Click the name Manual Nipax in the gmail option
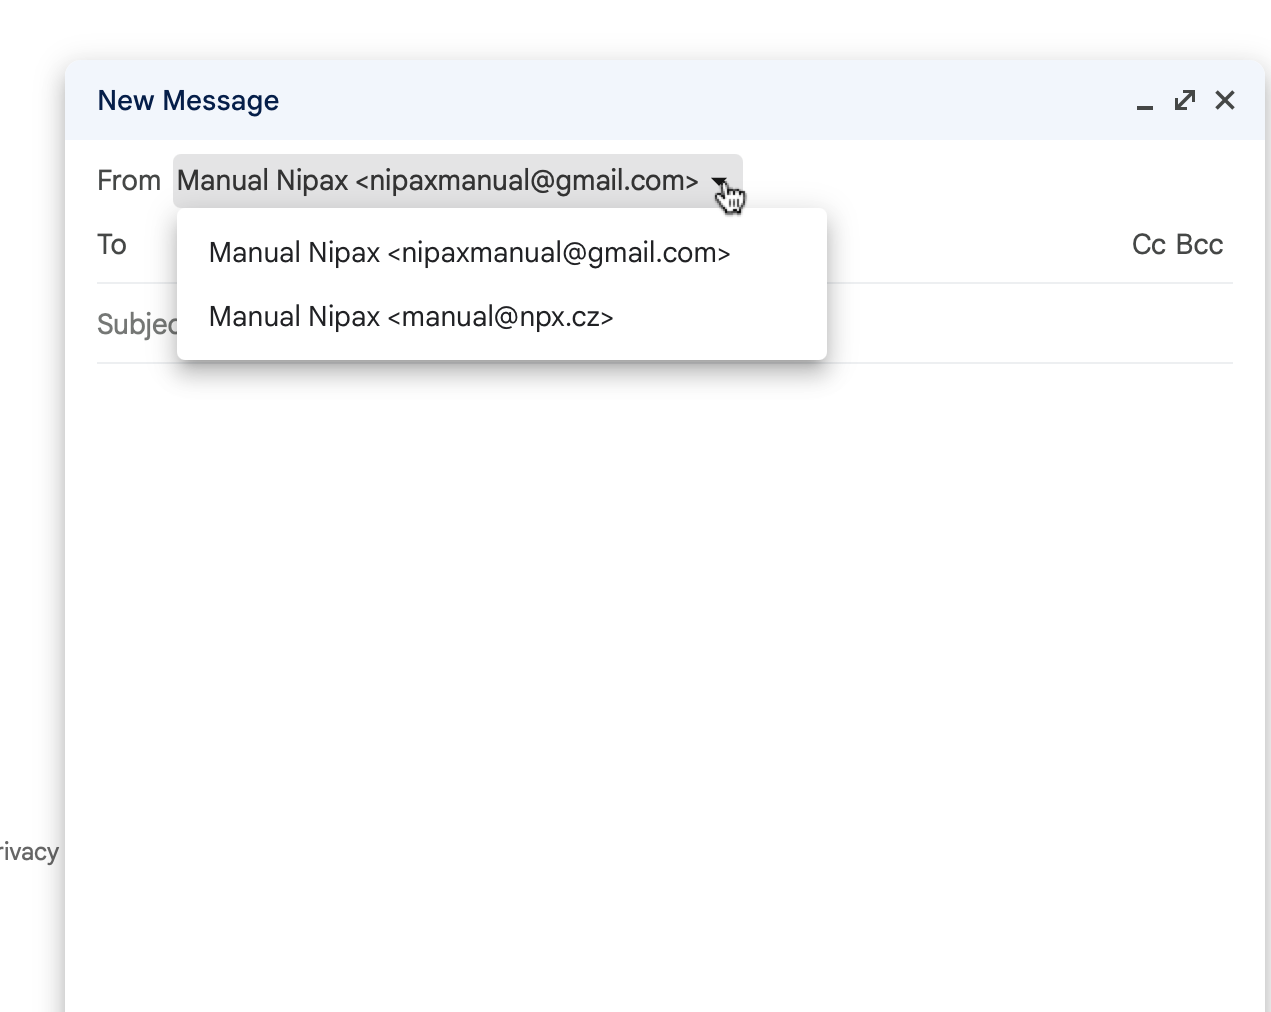Image resolution: width=1271 pixels, height=1012 pixels. coord(294,253)
